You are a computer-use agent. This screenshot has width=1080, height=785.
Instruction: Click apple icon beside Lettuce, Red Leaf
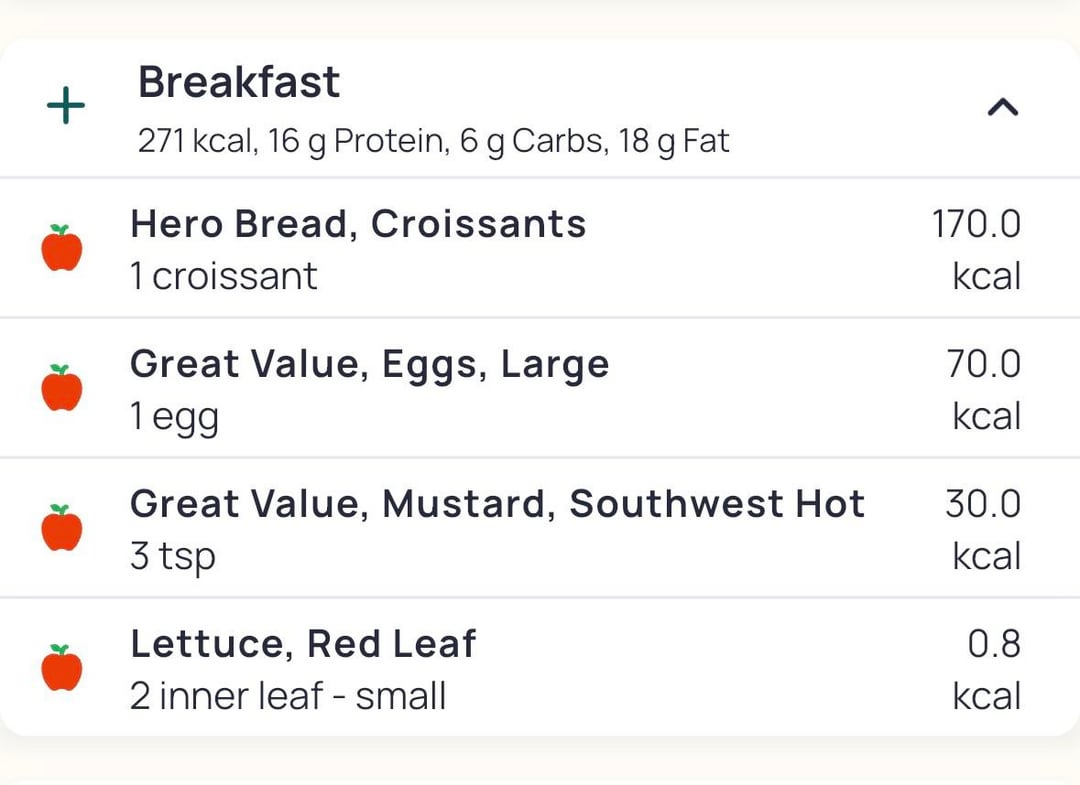pos(62,668)
